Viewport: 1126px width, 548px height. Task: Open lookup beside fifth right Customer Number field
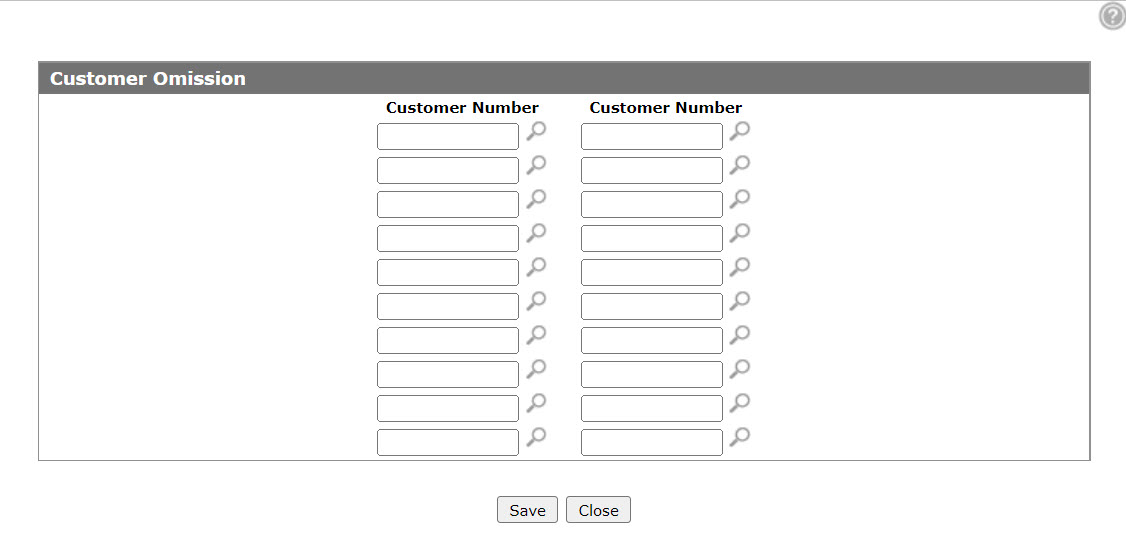tap(740, 267)
